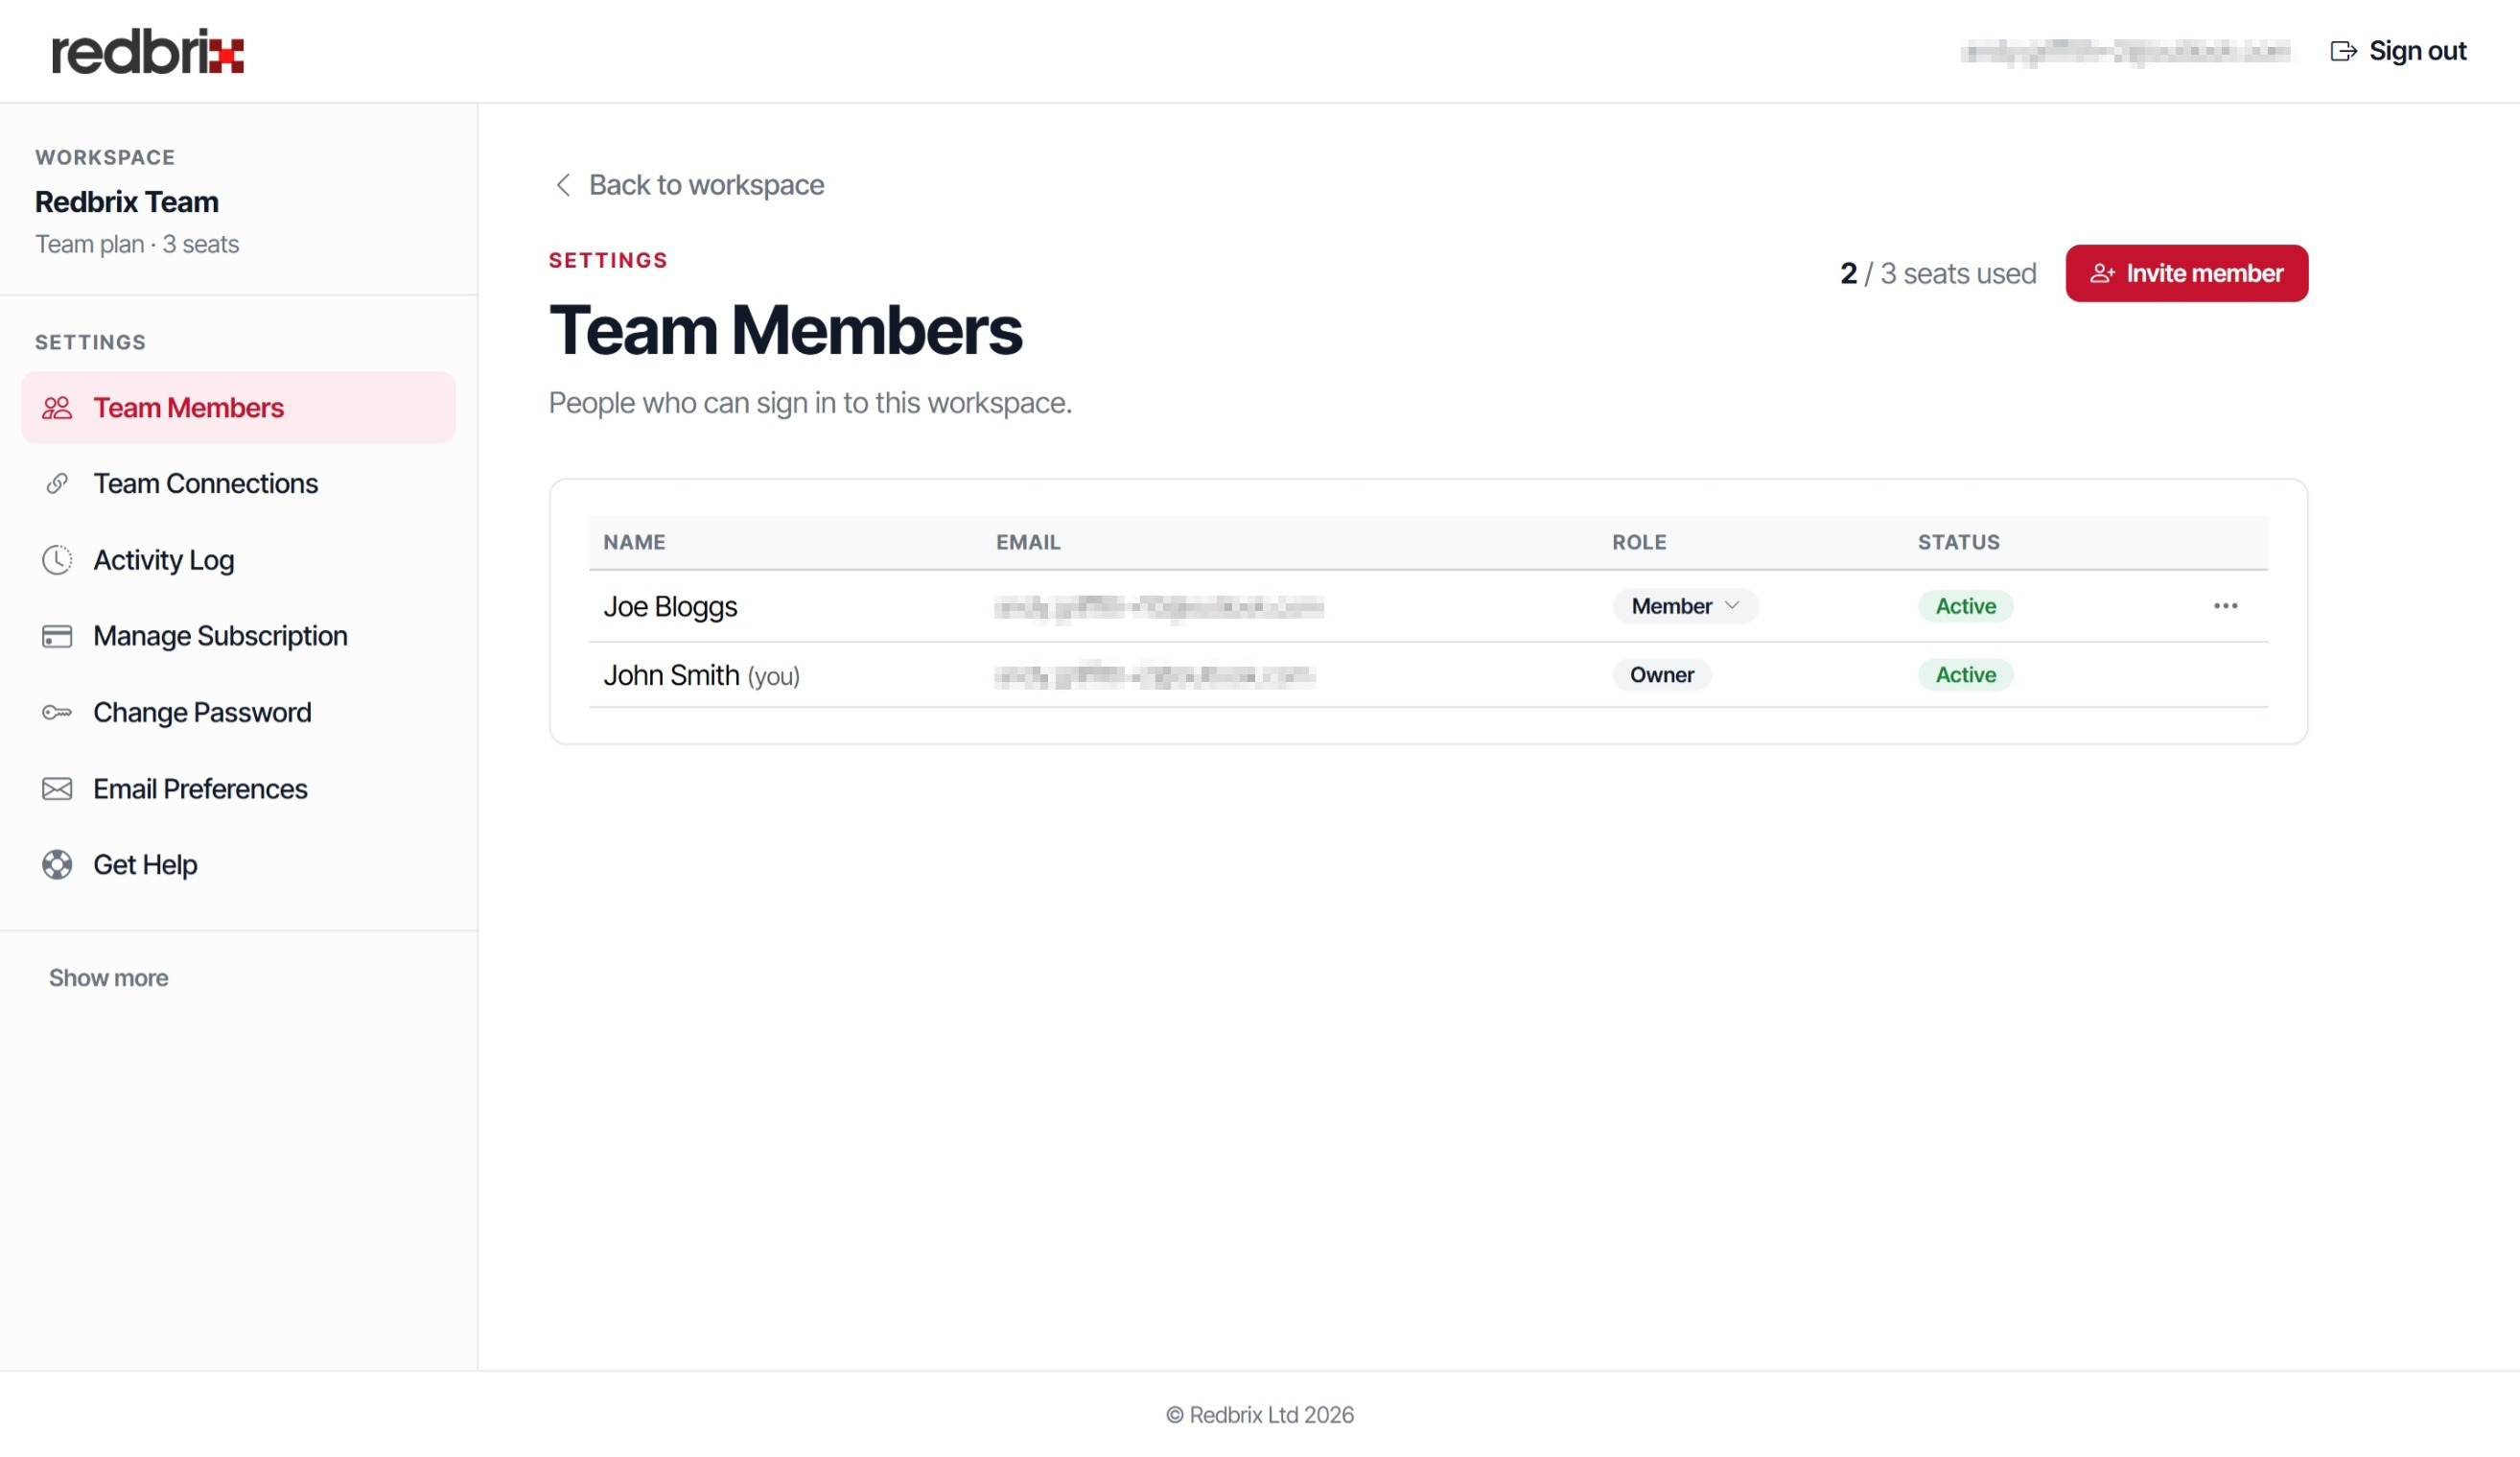2520x1457 pixels.
Task: Open Joe Bloggs' Member role dropdown
Action: point(1684,606)
